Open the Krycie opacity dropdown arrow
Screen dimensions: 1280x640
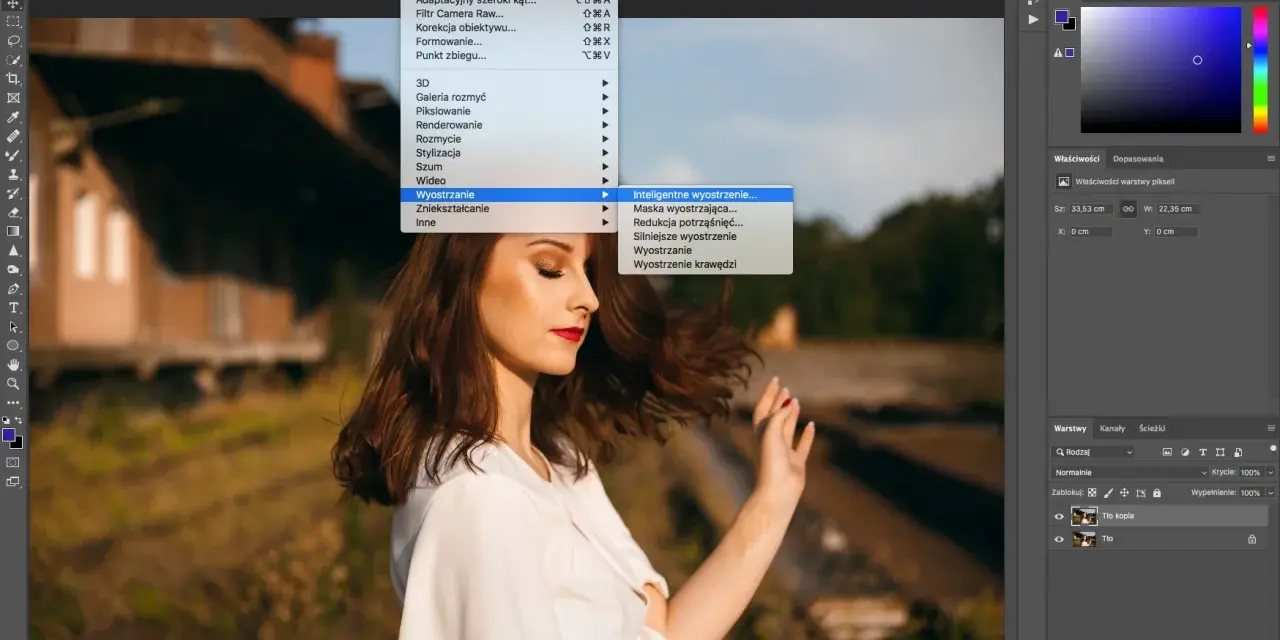click(1270, 472)
